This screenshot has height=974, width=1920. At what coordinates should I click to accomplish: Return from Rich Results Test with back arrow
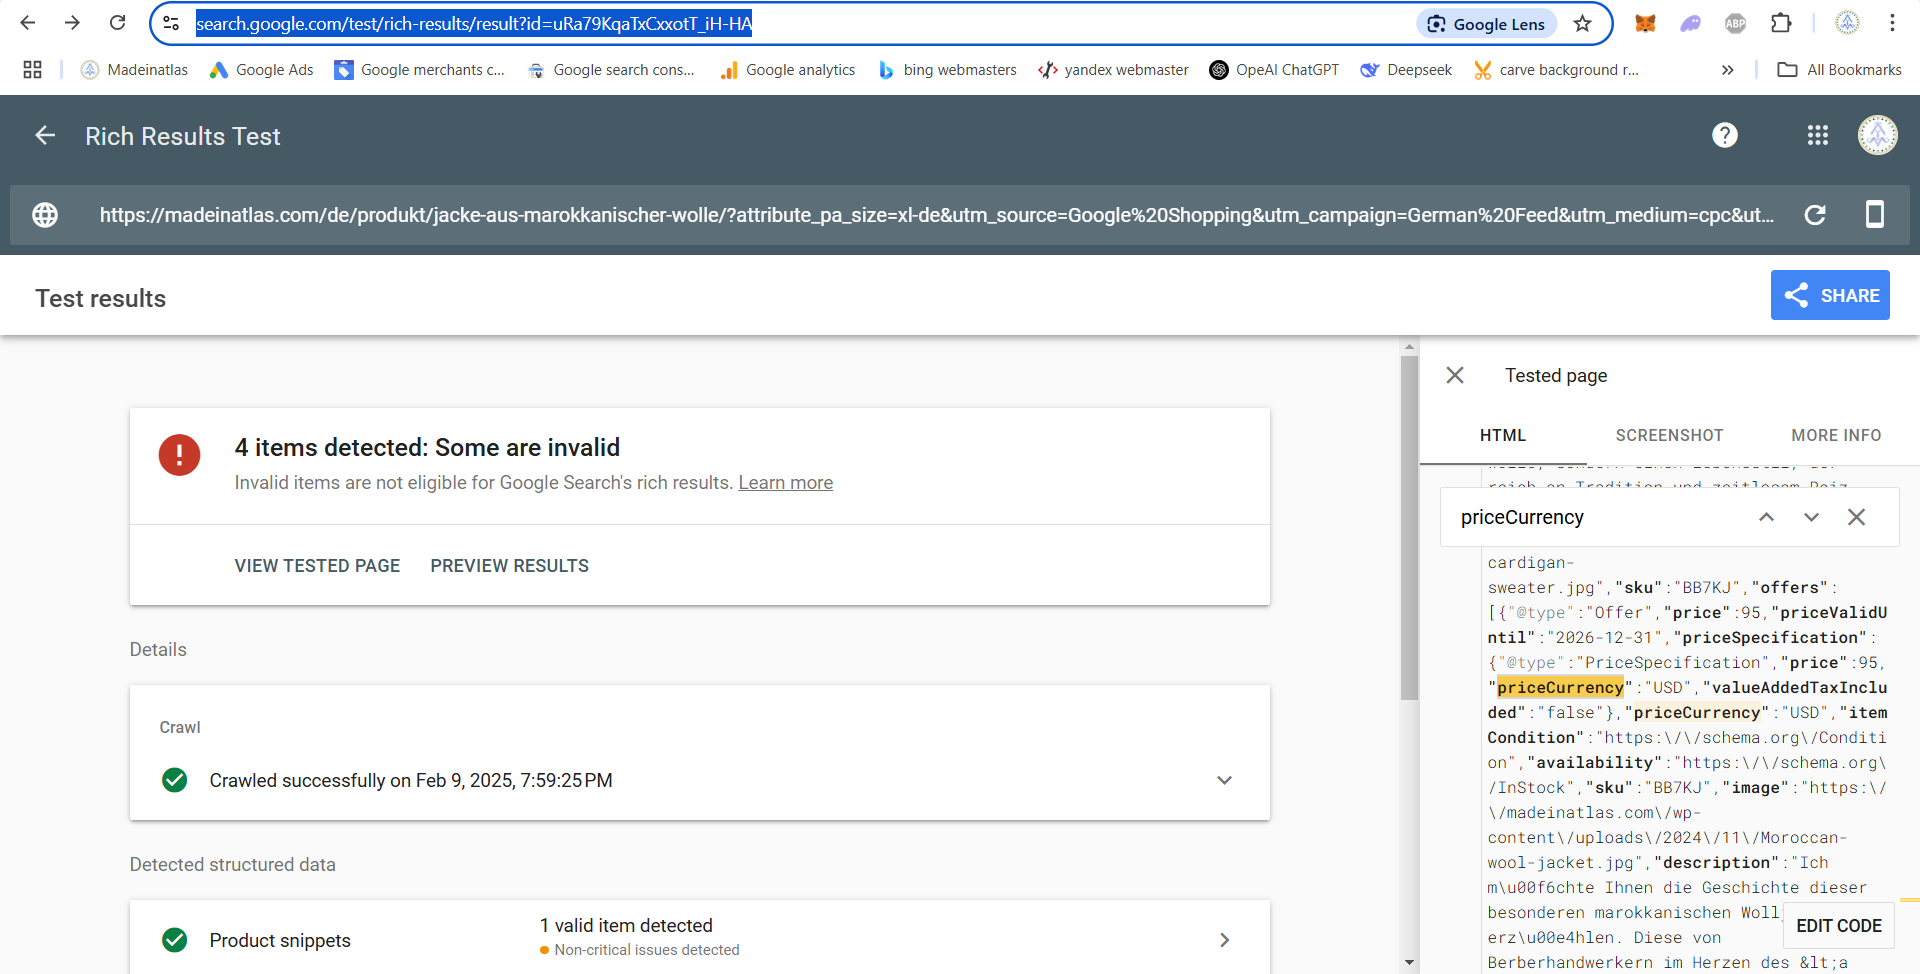pyautogui.click(x=45, y=135)
